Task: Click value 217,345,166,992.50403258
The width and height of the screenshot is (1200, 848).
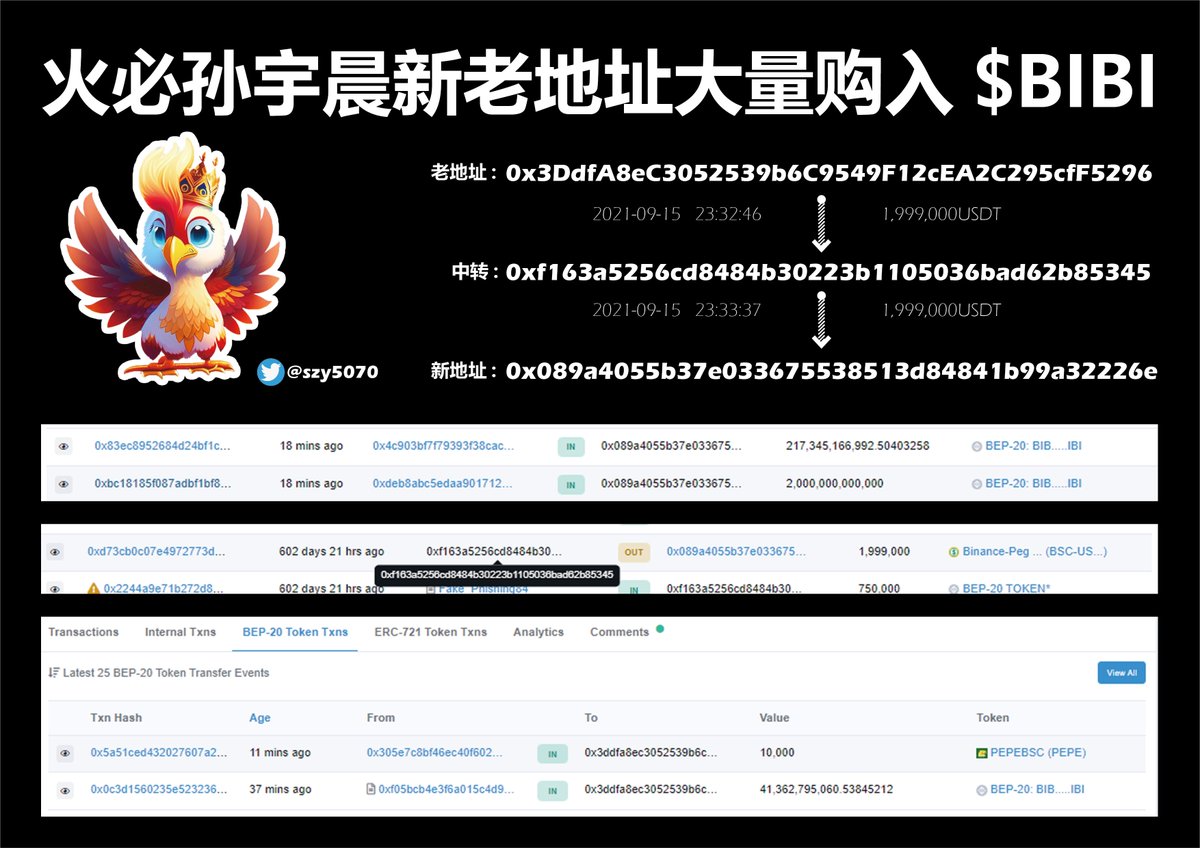Action: pyautogui.click(x=858, y=446)
